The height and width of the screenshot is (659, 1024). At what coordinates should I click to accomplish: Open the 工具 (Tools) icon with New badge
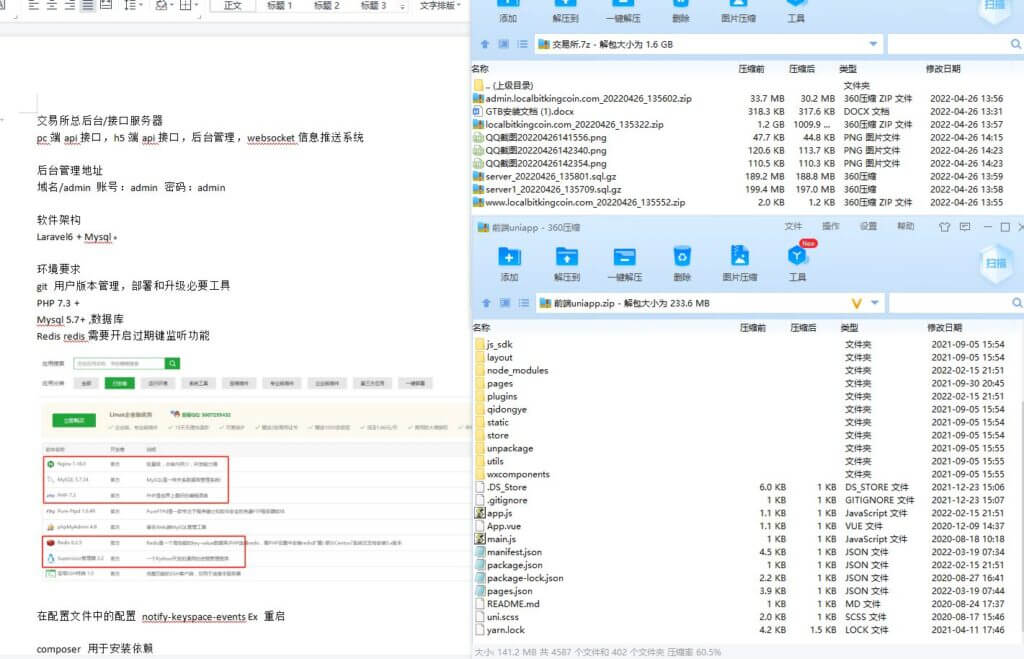click(x=797, y=255)
